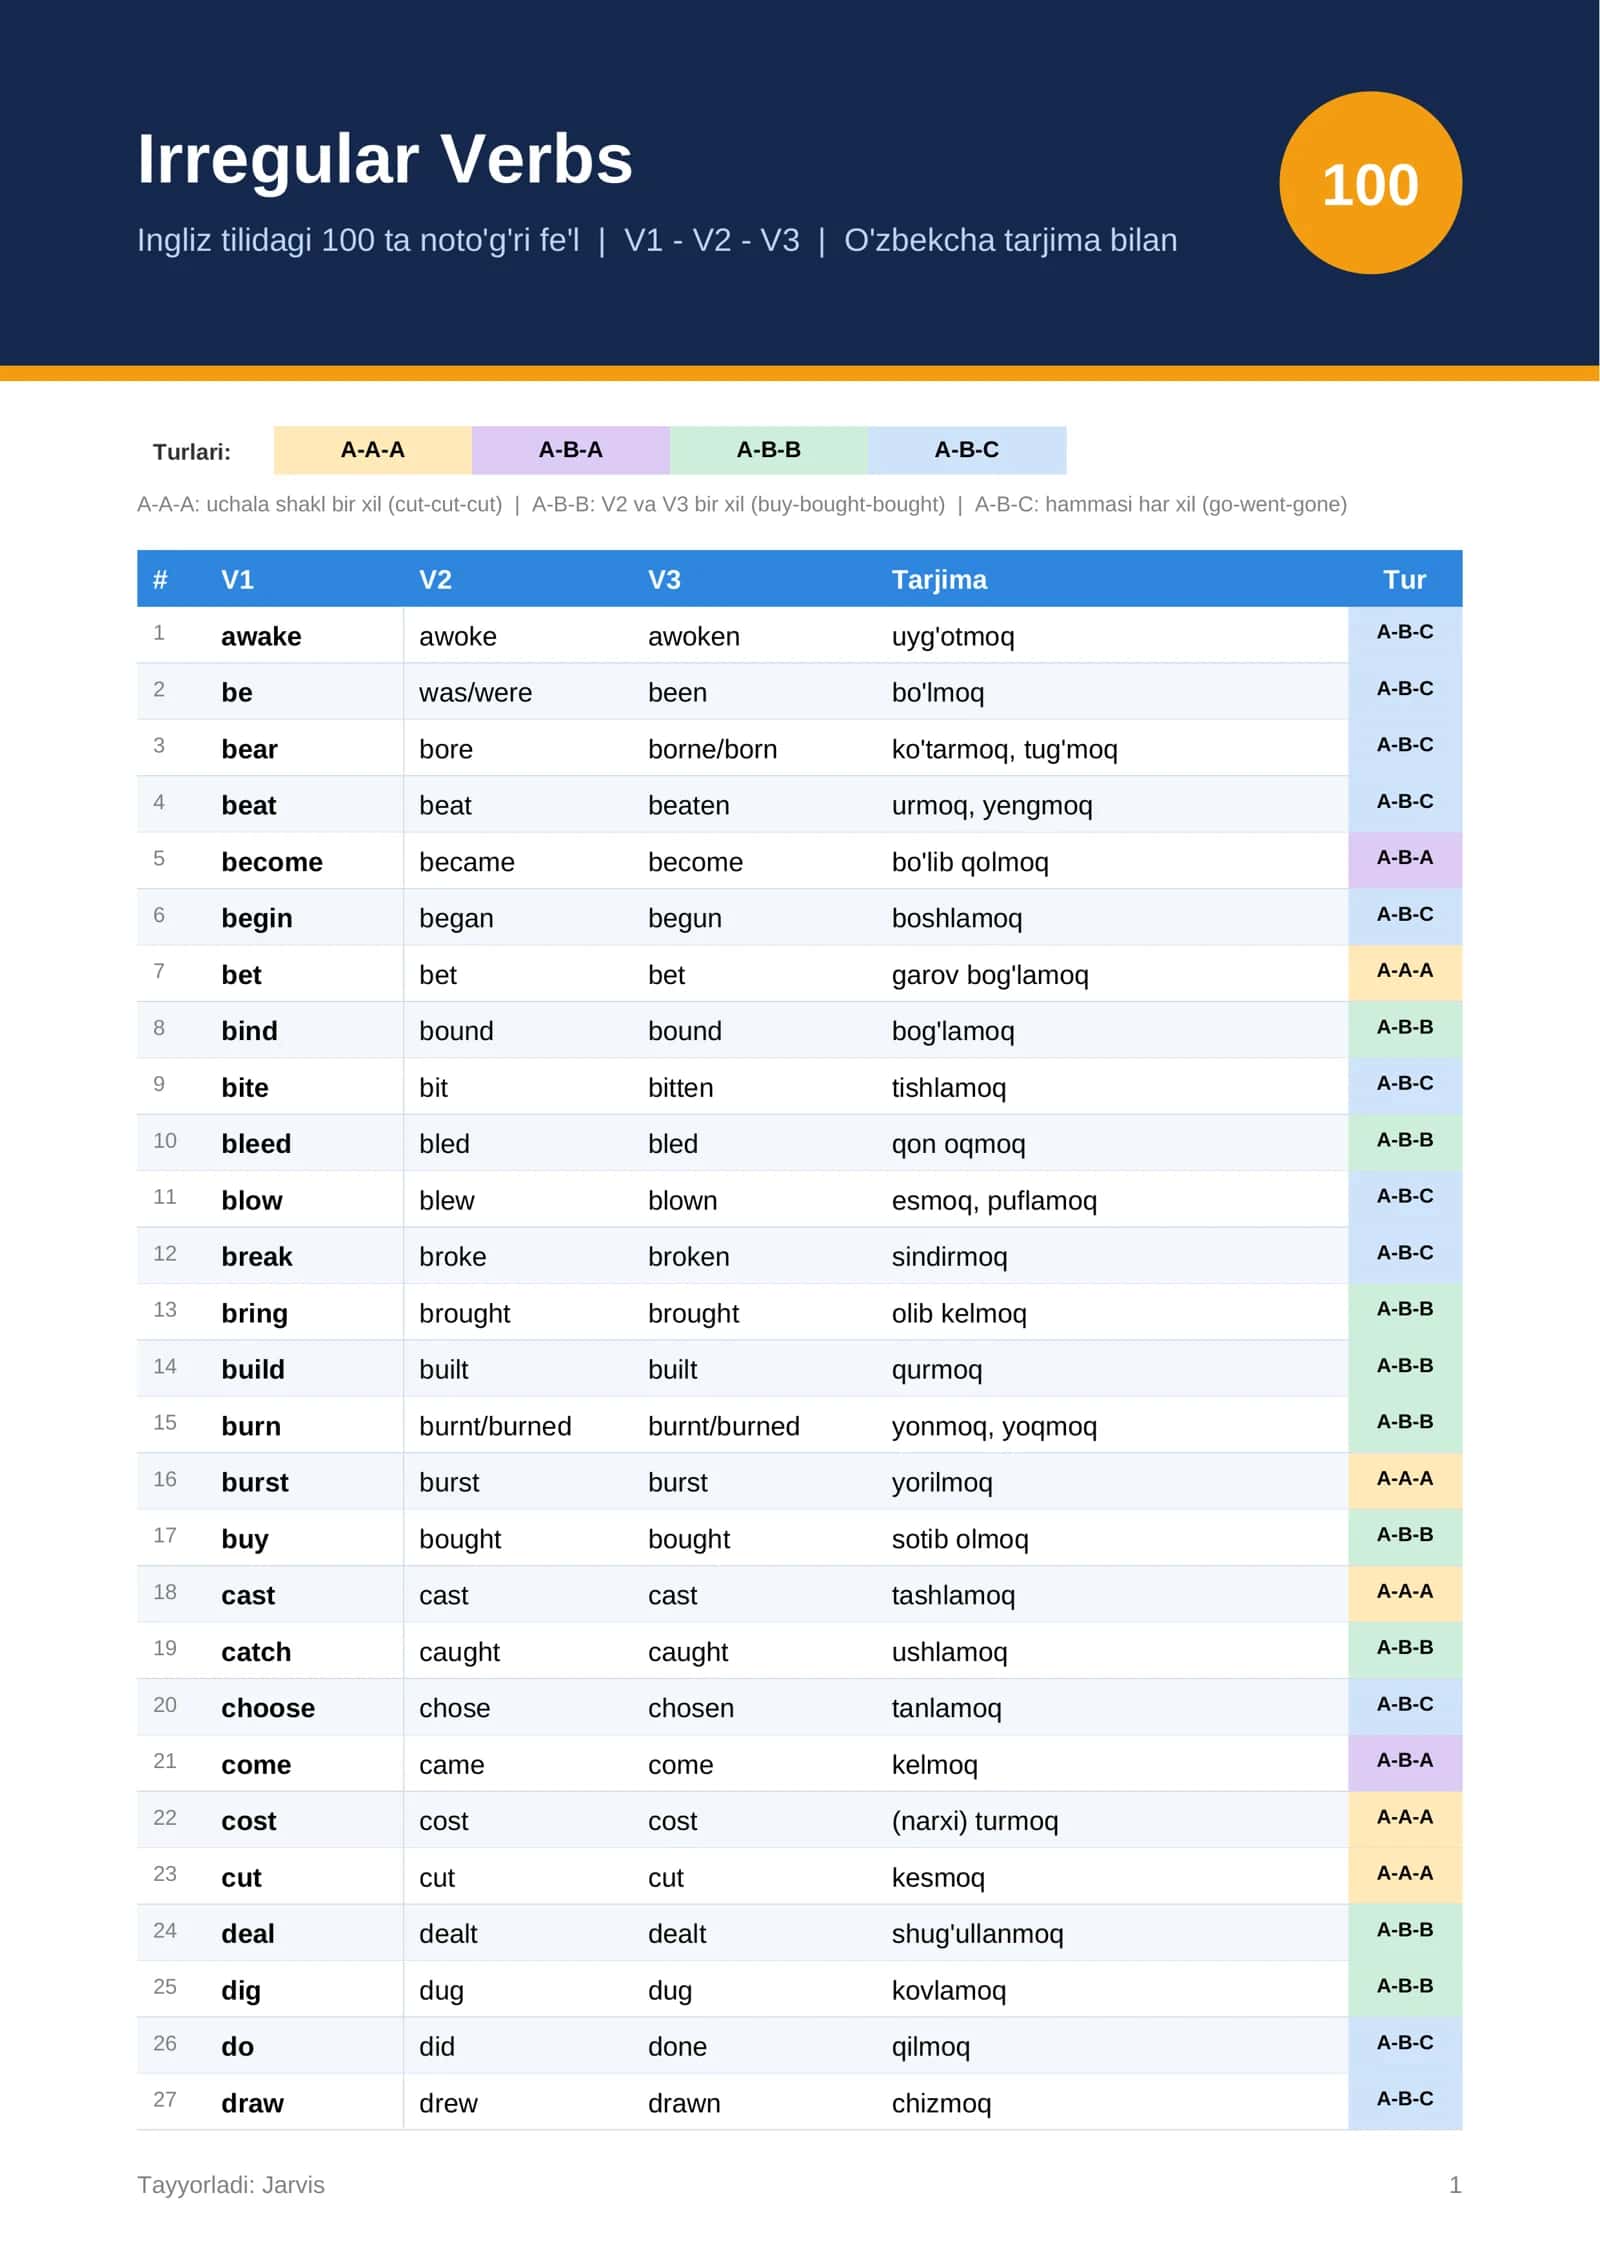Image resolution: width=1600 pixels, height=2262 pixels.
Task: Click the orange 100 badge
Action: pos(1370,183)
